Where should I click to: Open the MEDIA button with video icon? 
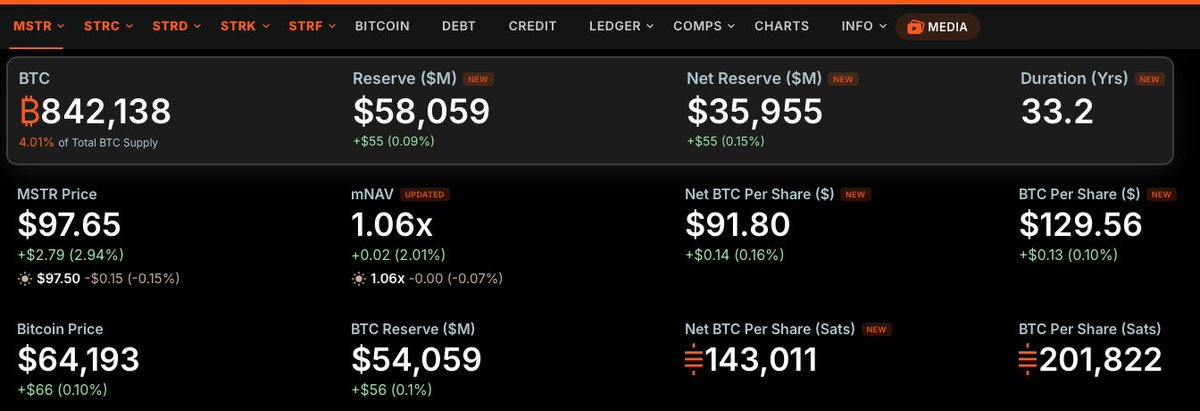click(937, 27)
